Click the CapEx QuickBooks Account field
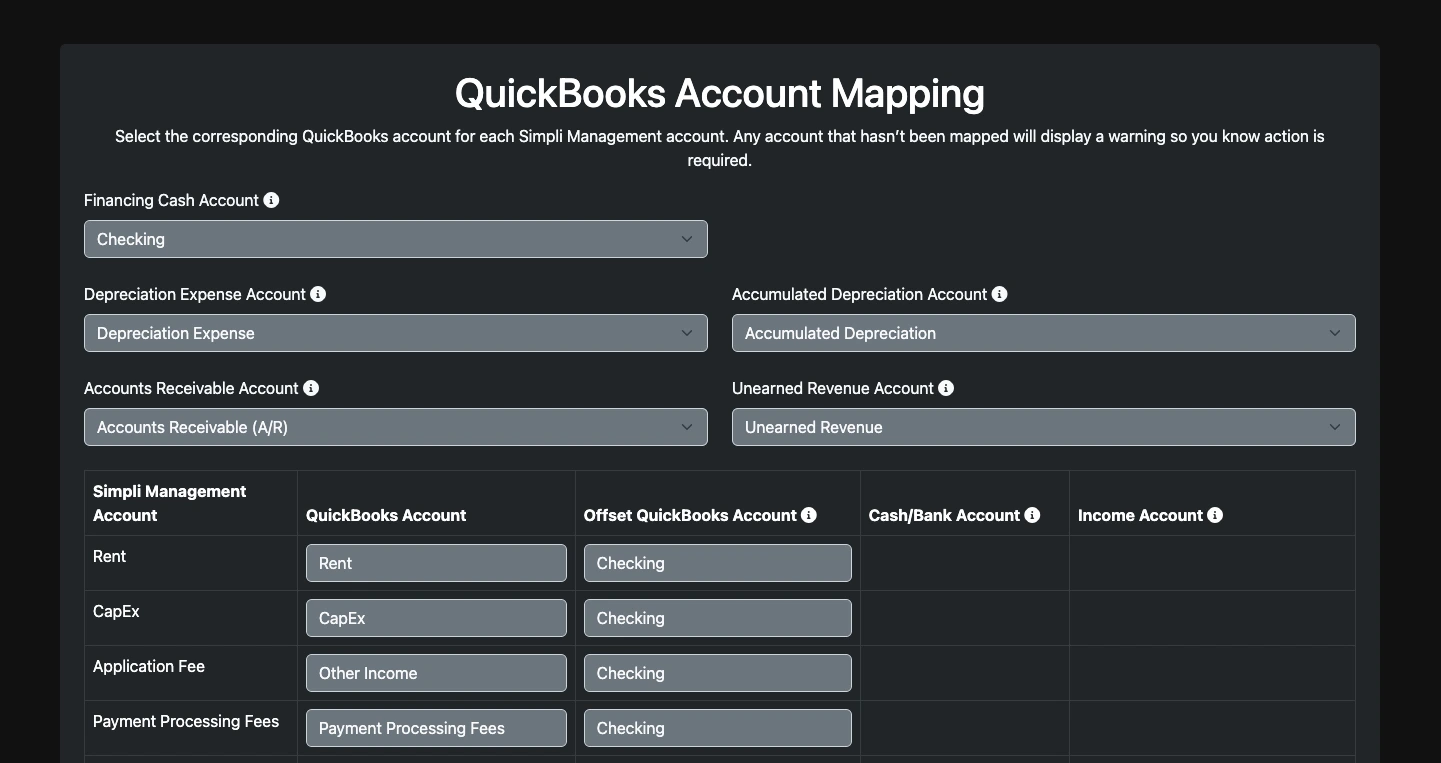The height and width of the screenshot is (763, 1441). click(435, 618)
